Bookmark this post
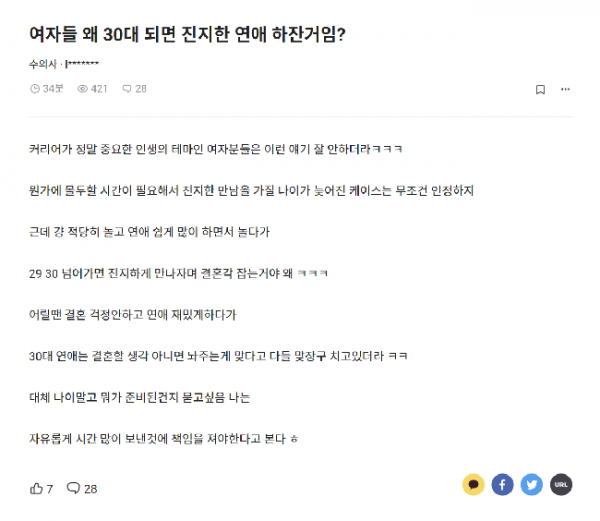This screenshot has height=521, width=600. pos(540,90)
